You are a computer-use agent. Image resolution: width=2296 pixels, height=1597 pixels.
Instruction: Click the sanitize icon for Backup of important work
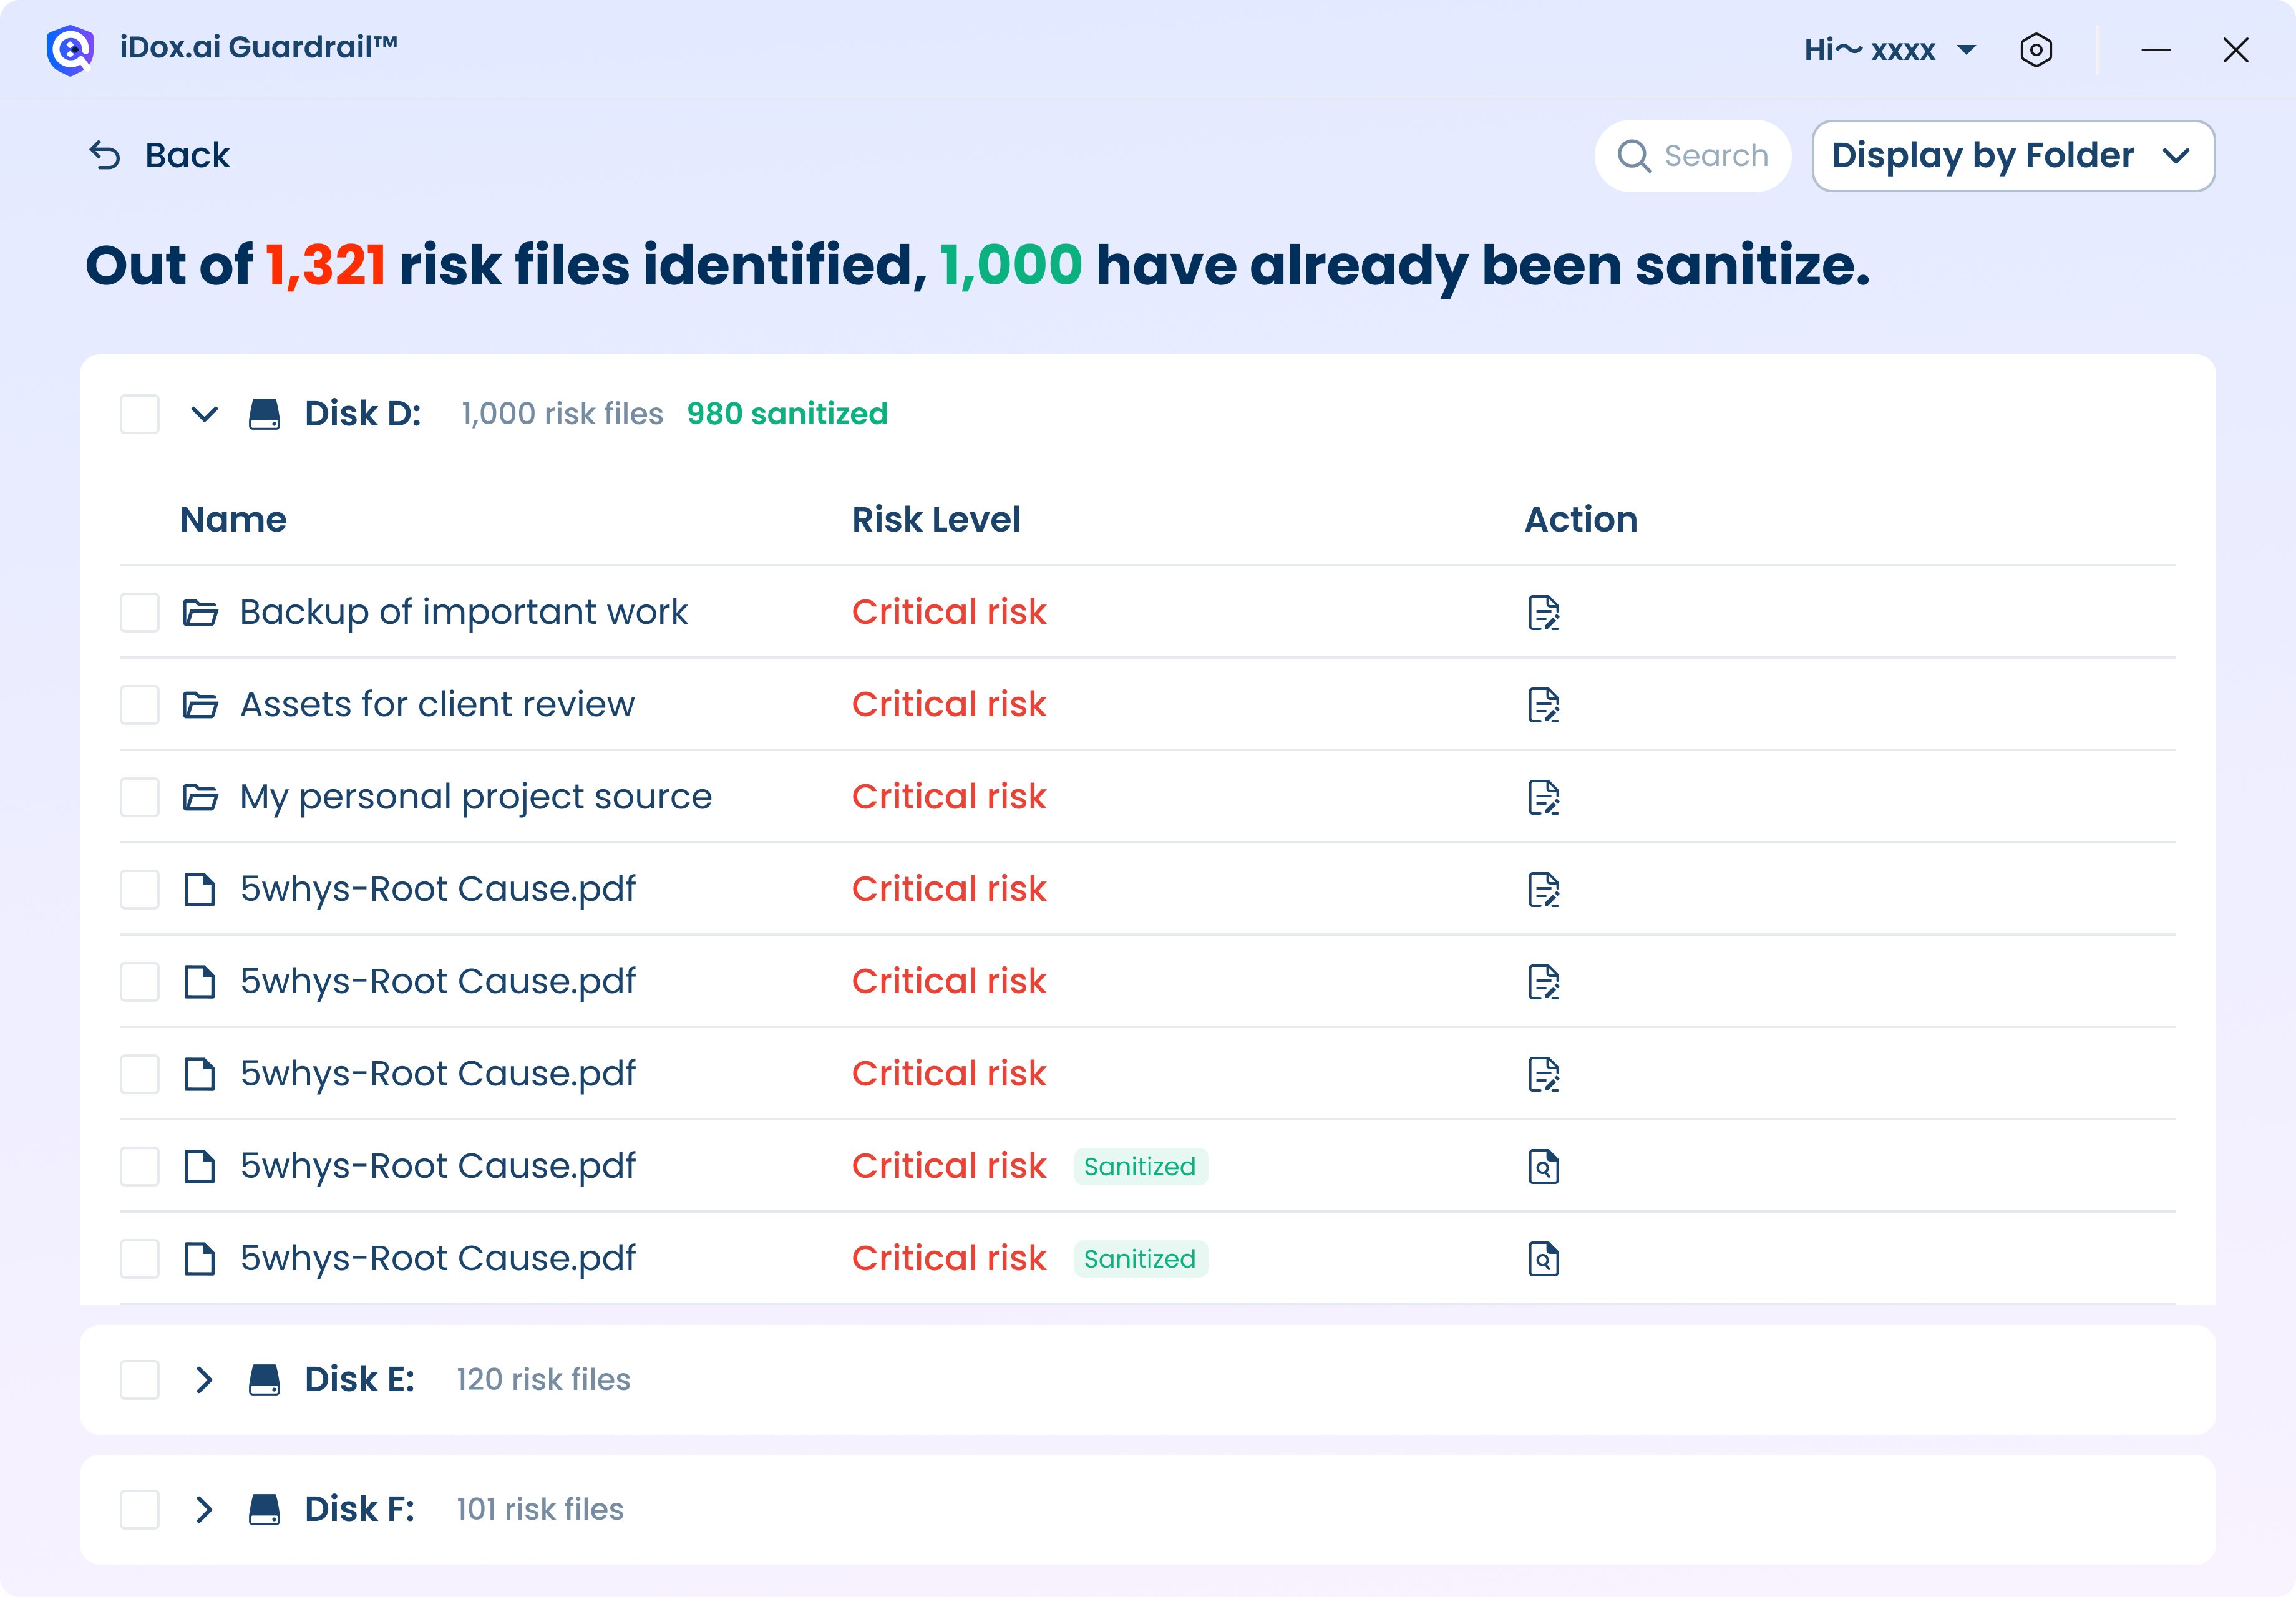tap(1543, 612)
